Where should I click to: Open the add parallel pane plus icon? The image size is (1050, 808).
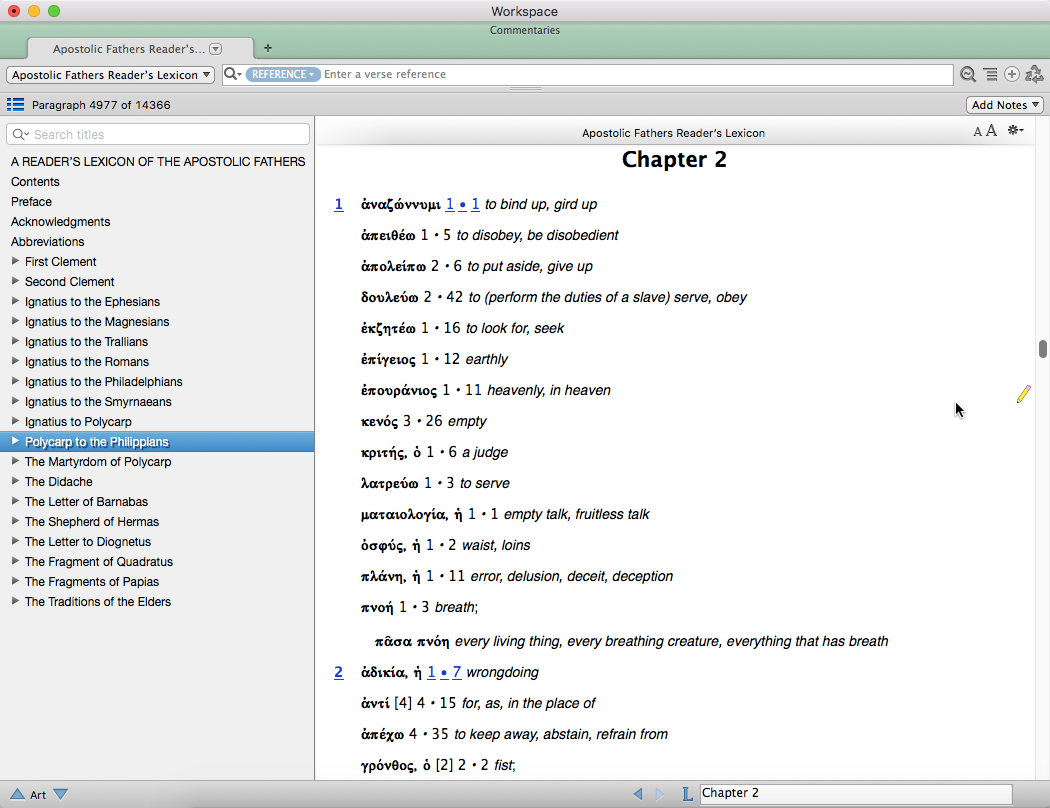1012,75
